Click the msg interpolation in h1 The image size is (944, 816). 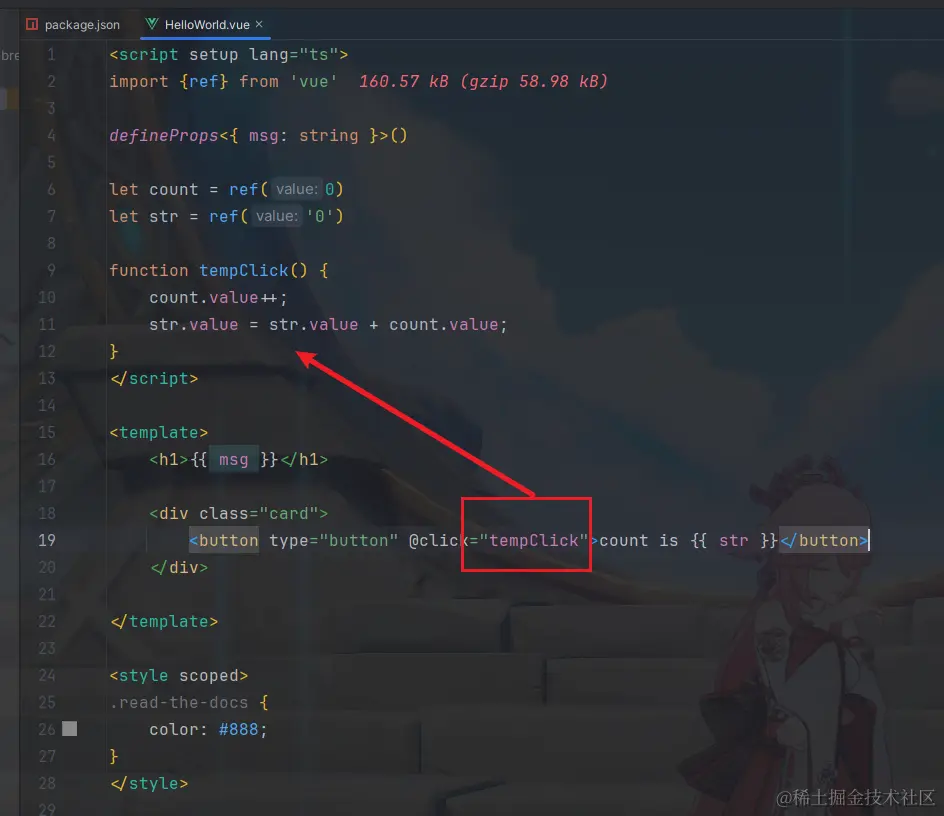click(x=234, y=459)
